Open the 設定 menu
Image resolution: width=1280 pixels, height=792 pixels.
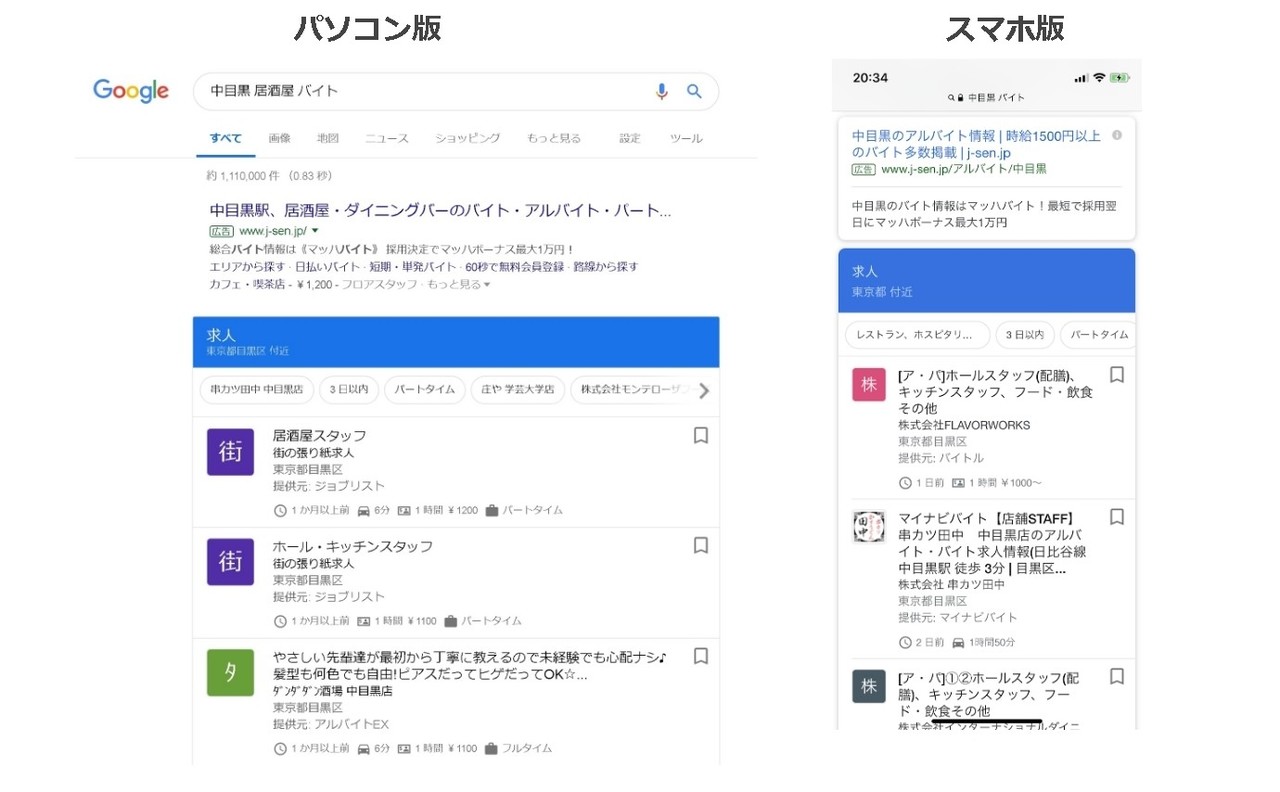pyautogui.click(x=630, y=138)
